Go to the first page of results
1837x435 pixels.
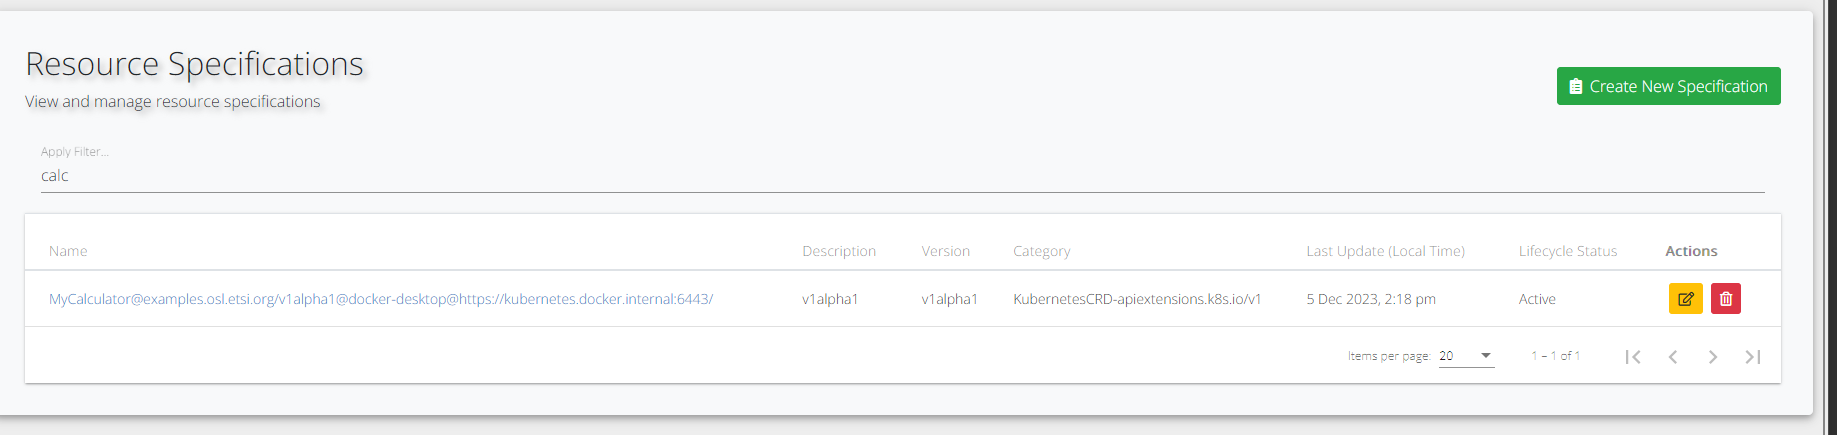click(1633, 357)
